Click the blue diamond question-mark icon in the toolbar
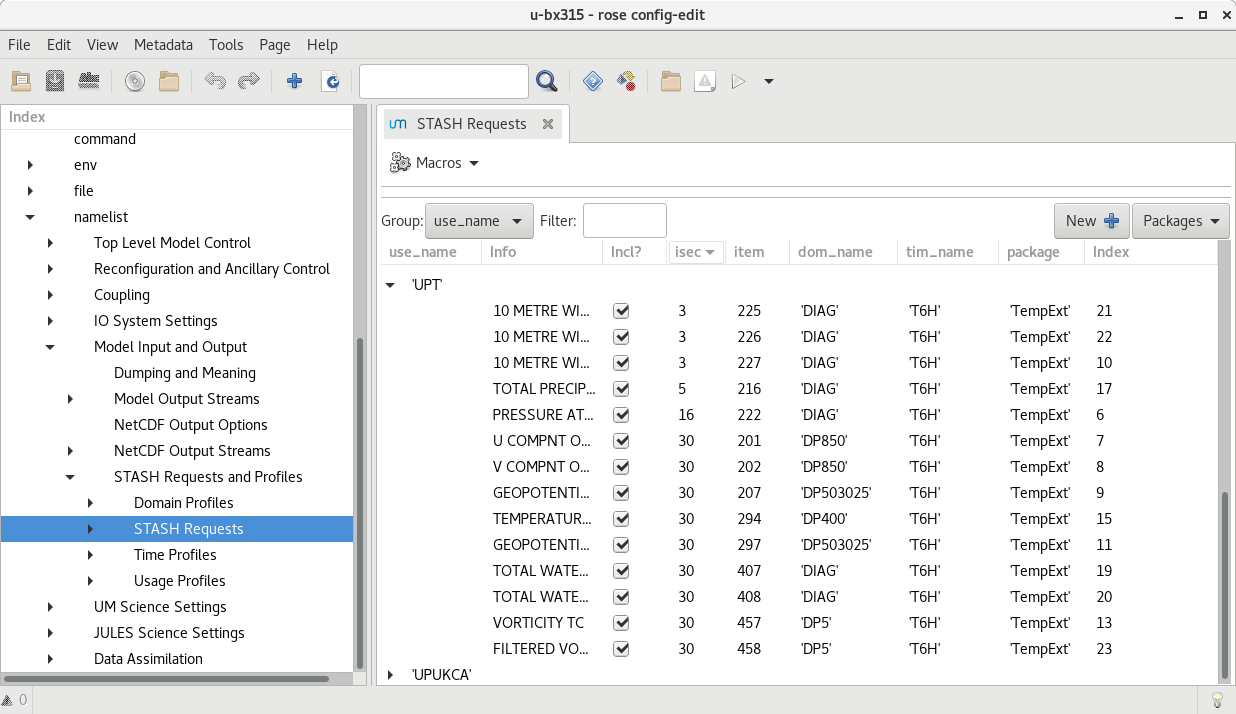Screen dimensions: 1236x714 click(593, 81)
